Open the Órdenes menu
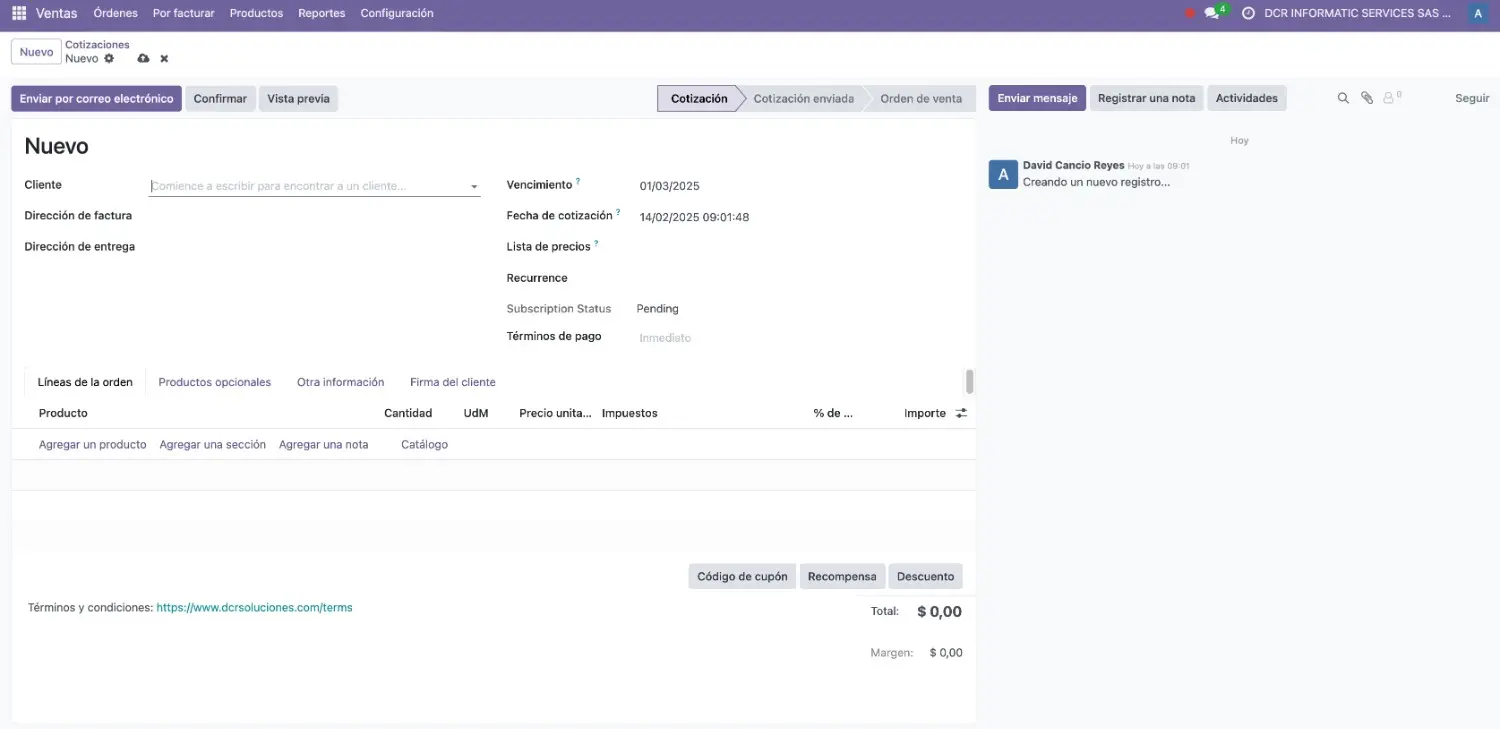1500x729 pixels. [115, 14]
